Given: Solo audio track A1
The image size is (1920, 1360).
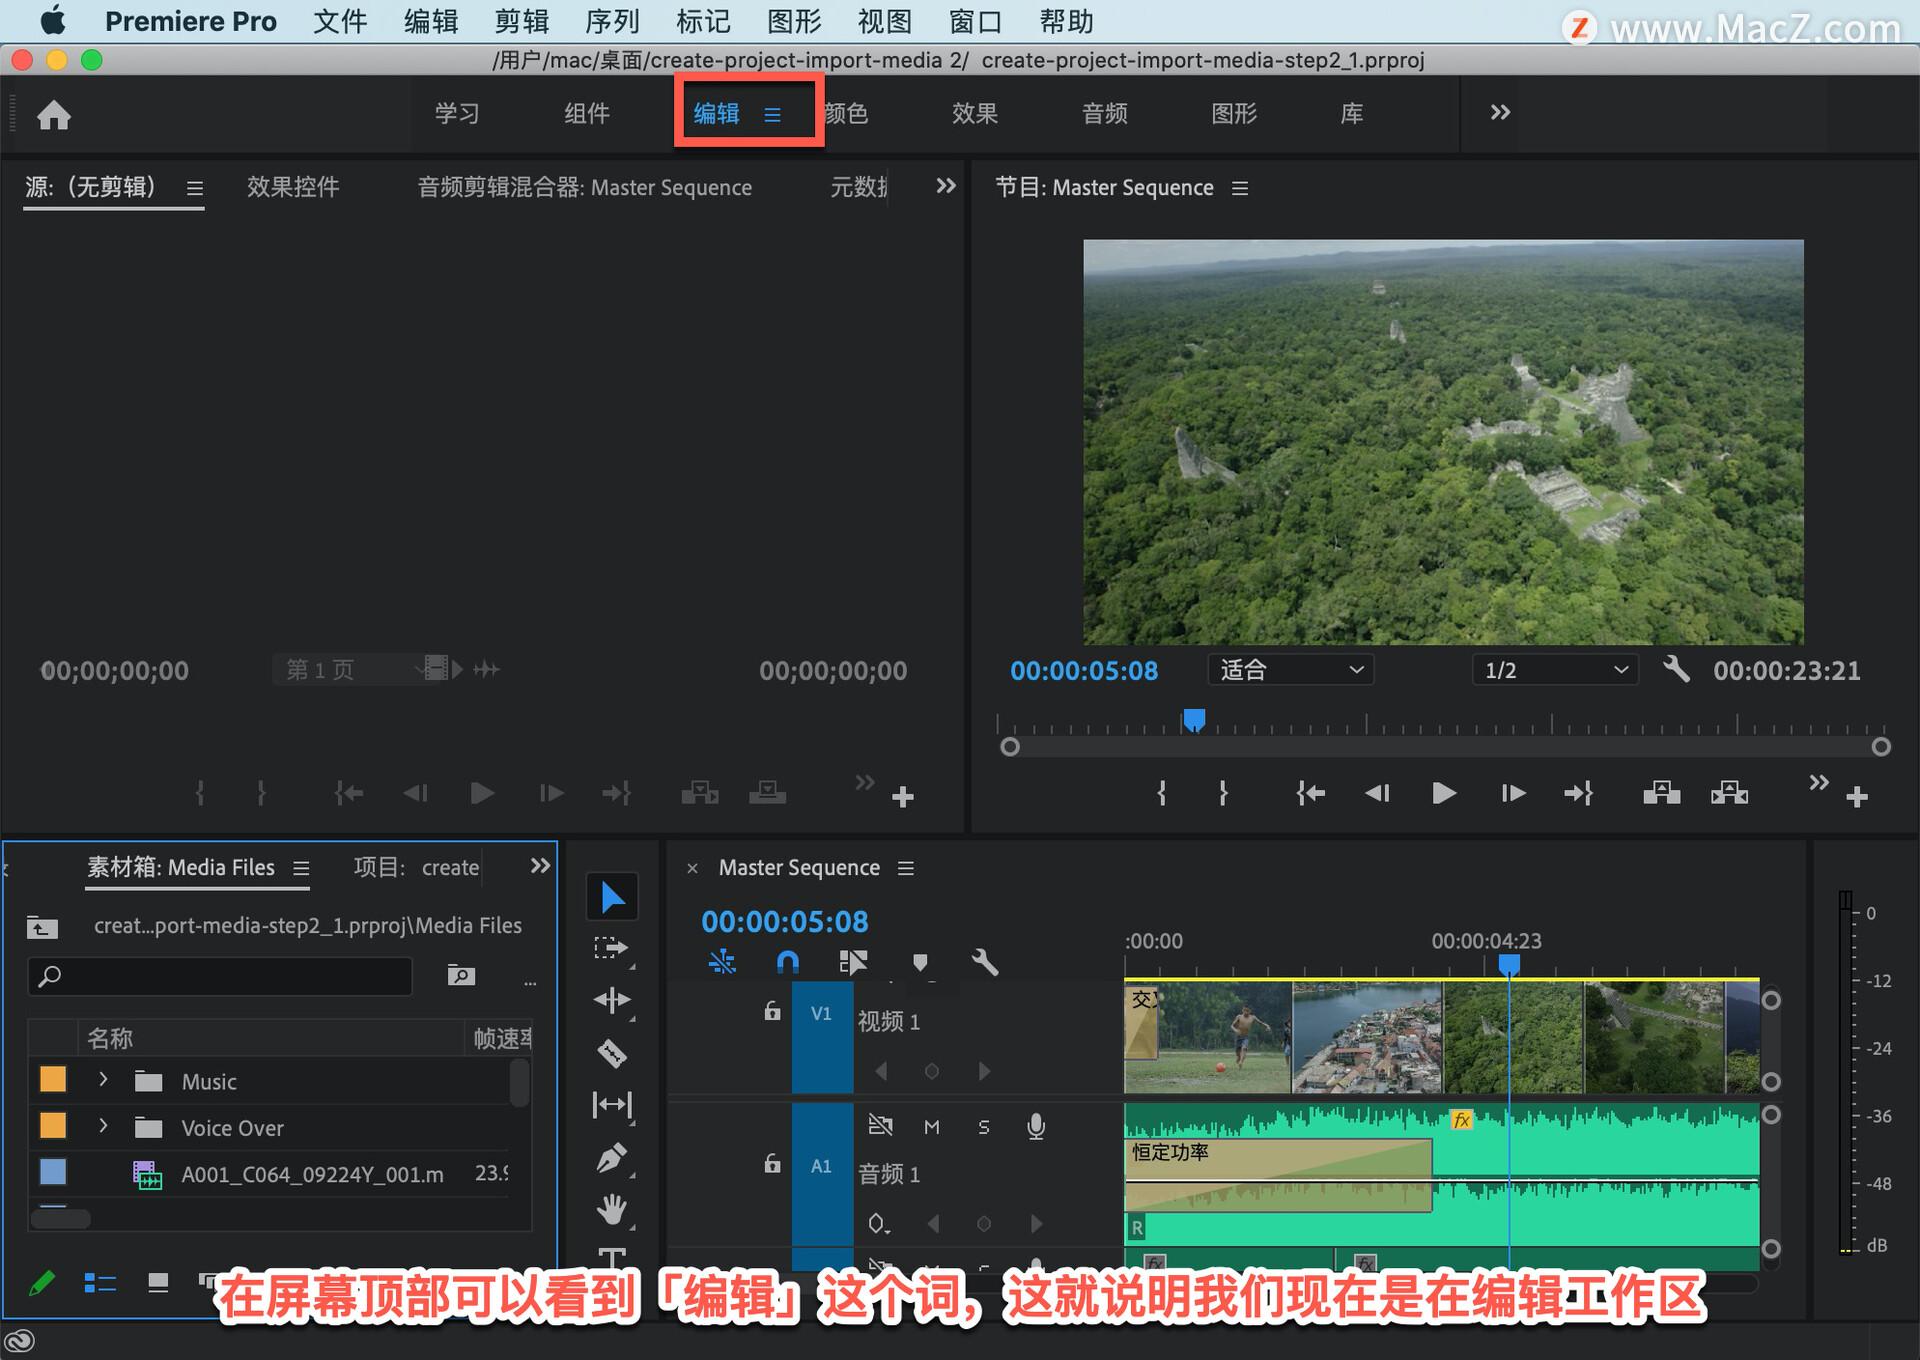Looking at the screenshot, I should (984, 1127).
